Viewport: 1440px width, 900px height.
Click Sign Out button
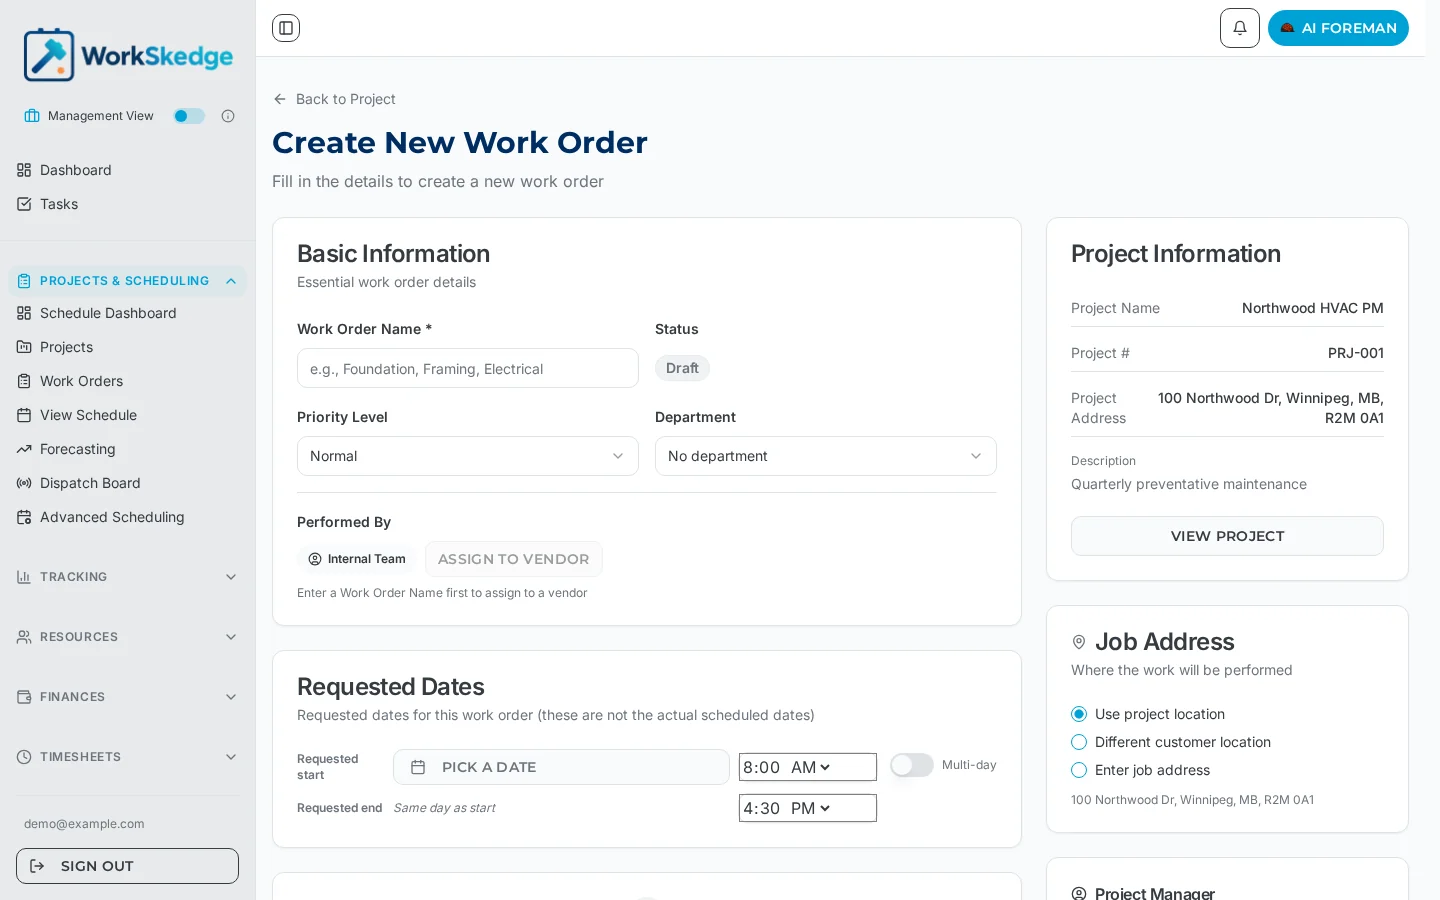pos(127,866)
